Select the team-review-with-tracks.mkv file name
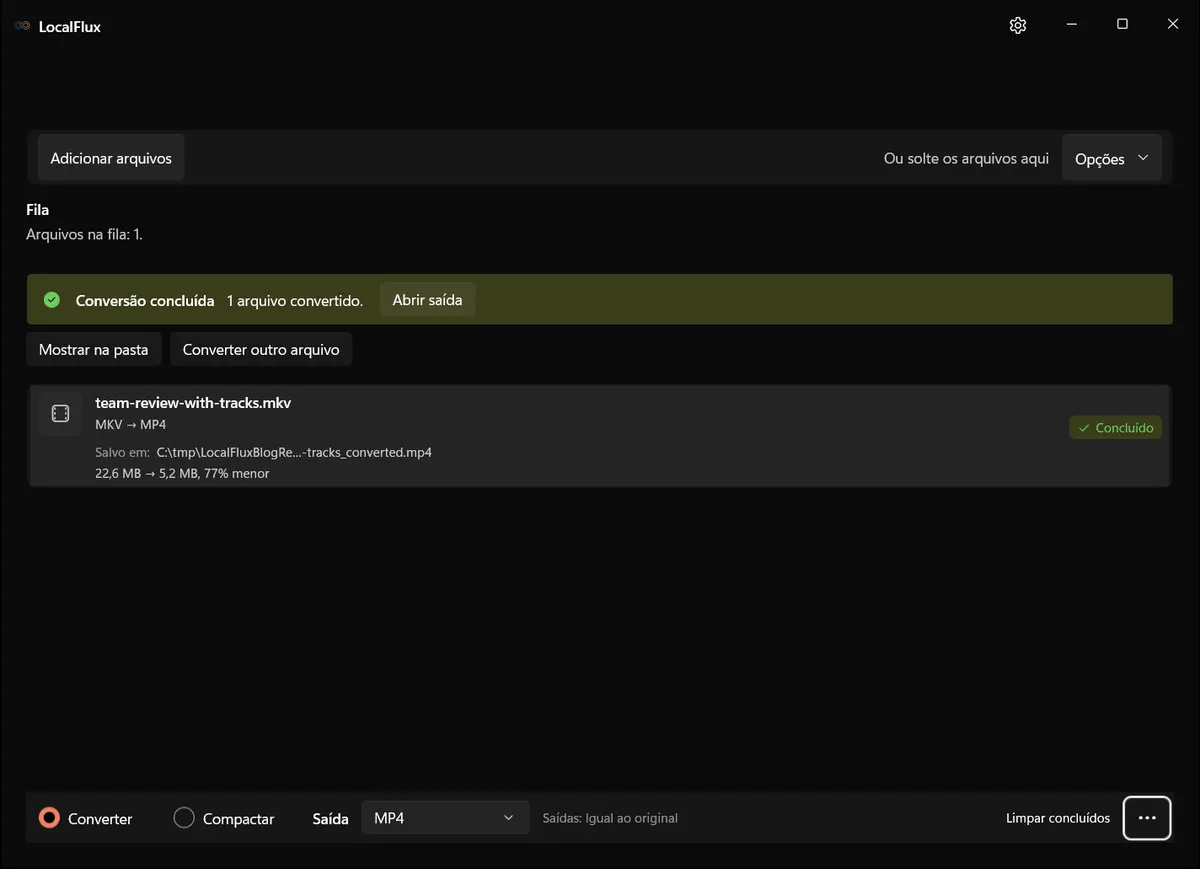 (x=193, y=403)
